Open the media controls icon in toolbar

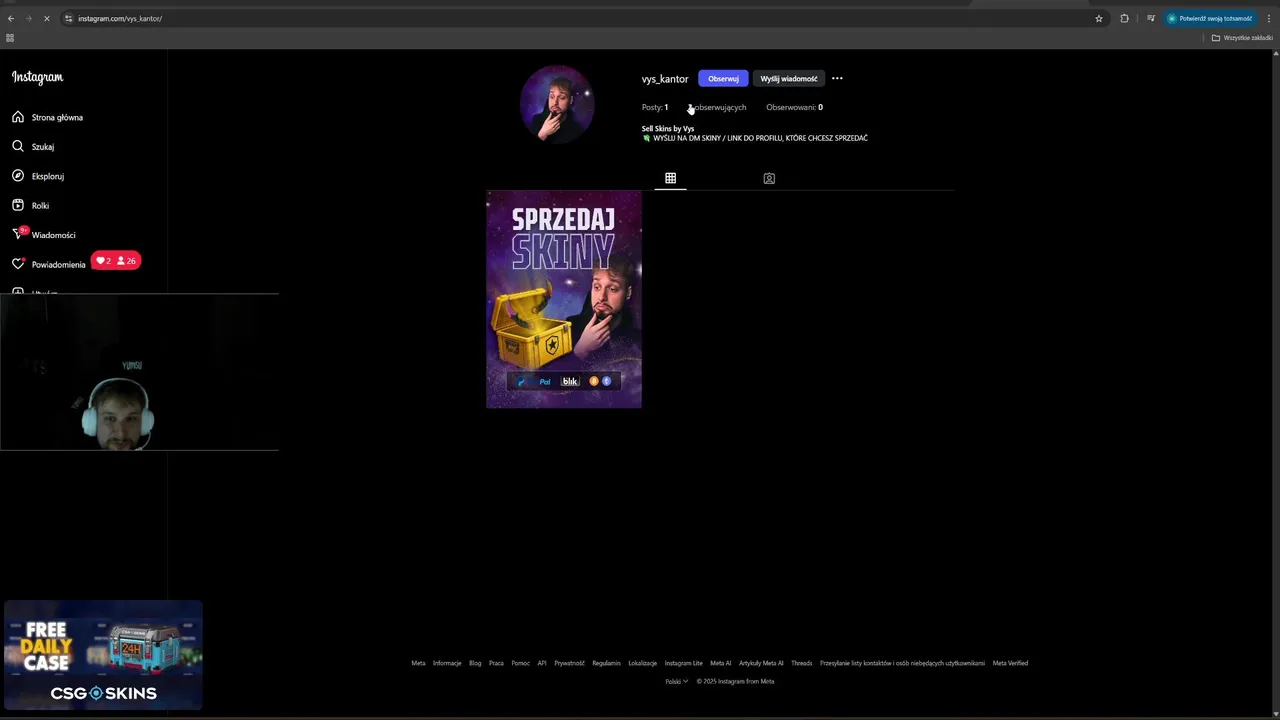[x=1151, y=18]
